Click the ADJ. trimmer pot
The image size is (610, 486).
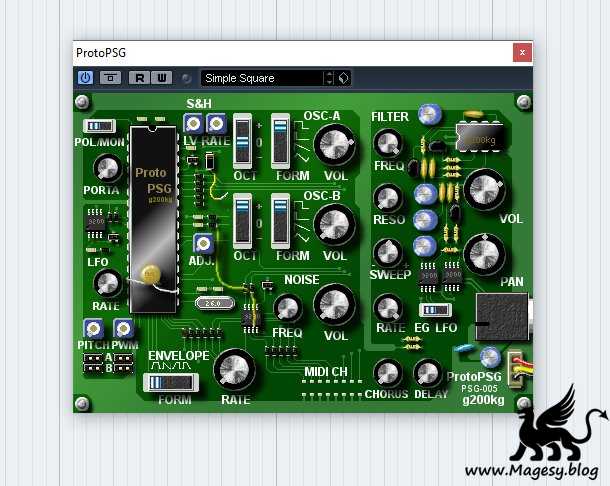click(203, 244)
